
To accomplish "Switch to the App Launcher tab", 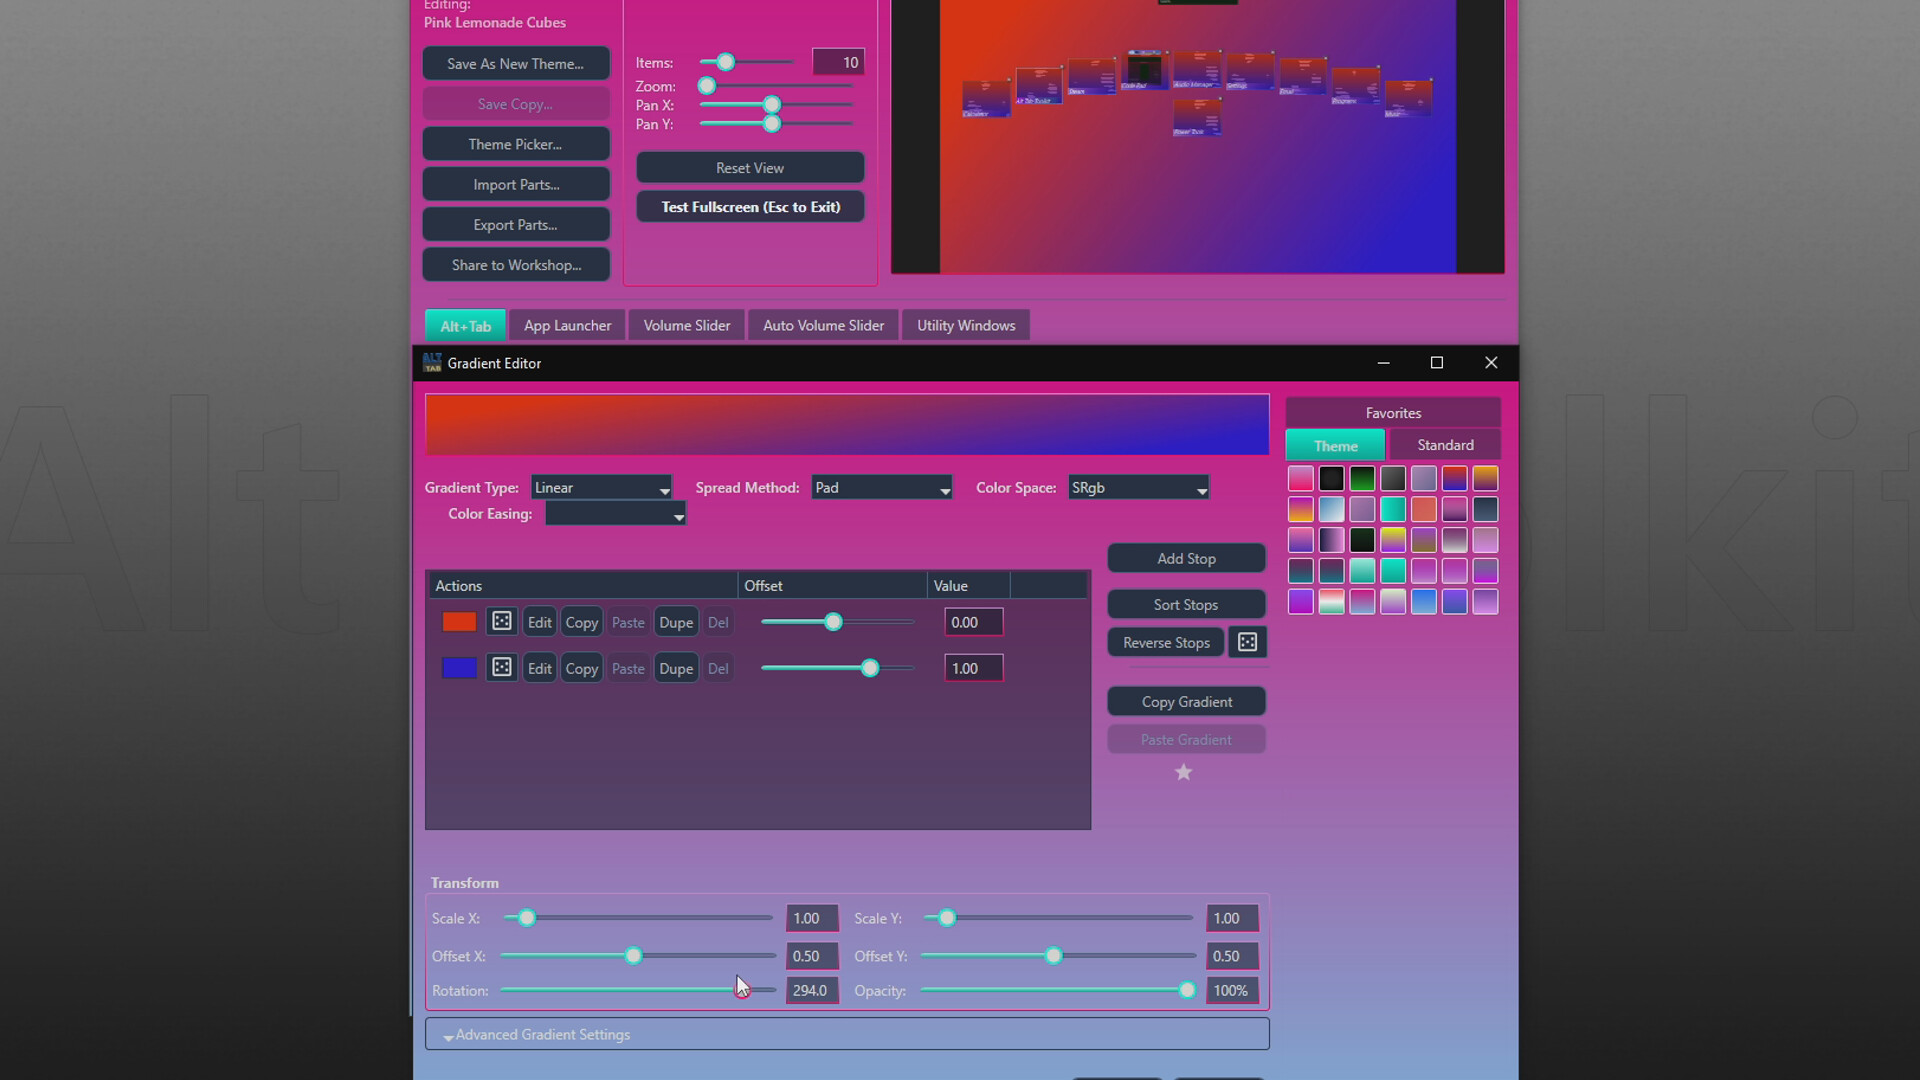I will tap(567, 325).
